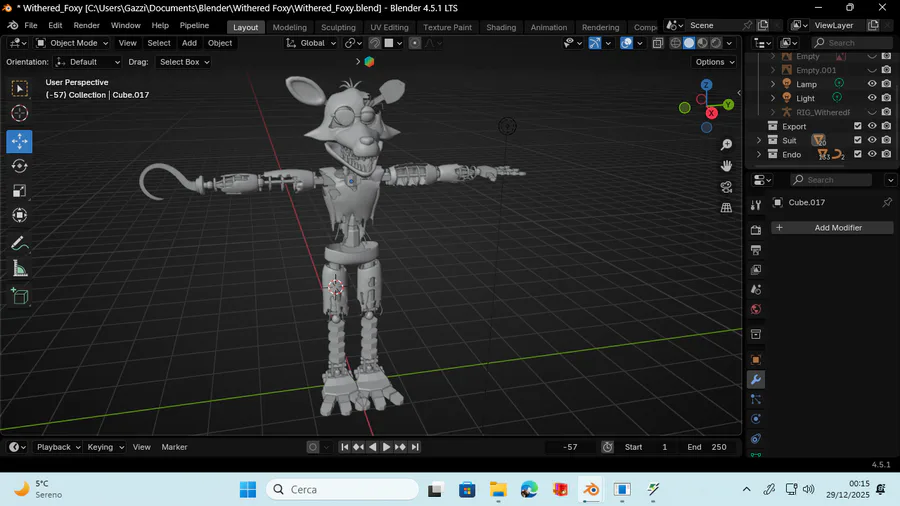Select the Rotate tool in the toolbar
900x506 pixels.
(19, 166)
